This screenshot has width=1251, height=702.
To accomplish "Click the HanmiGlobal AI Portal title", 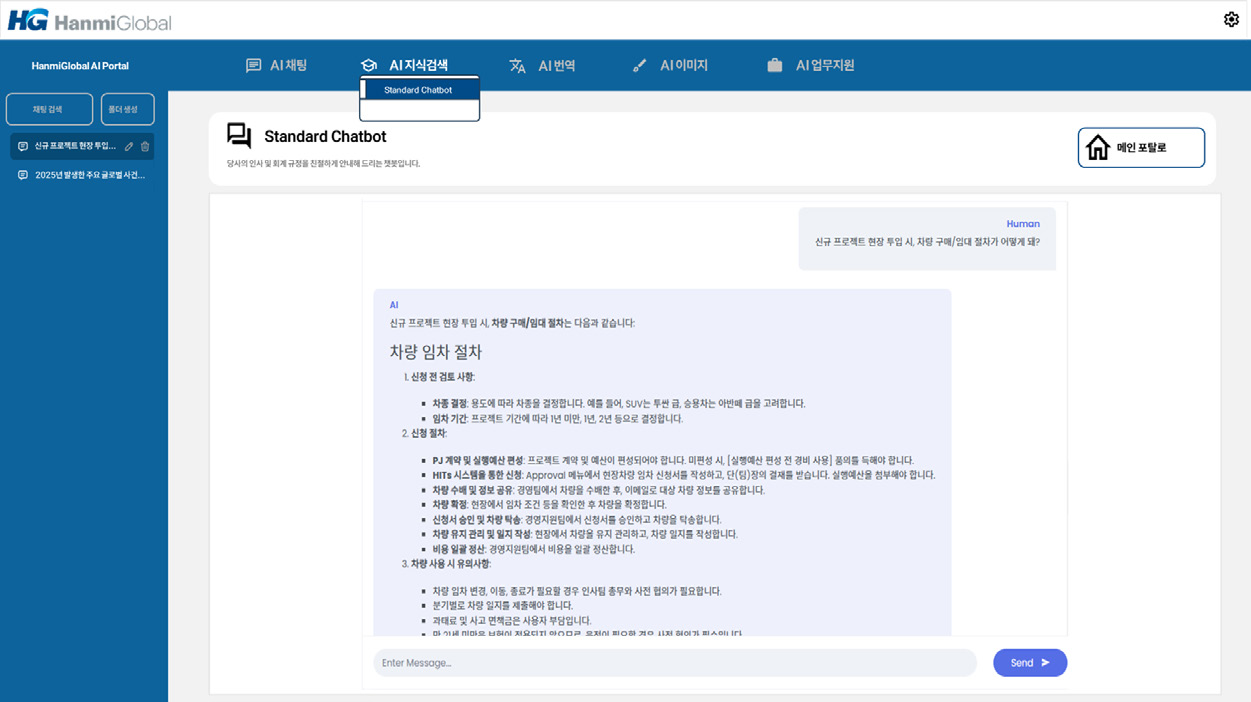I will (x=80, y=66).
